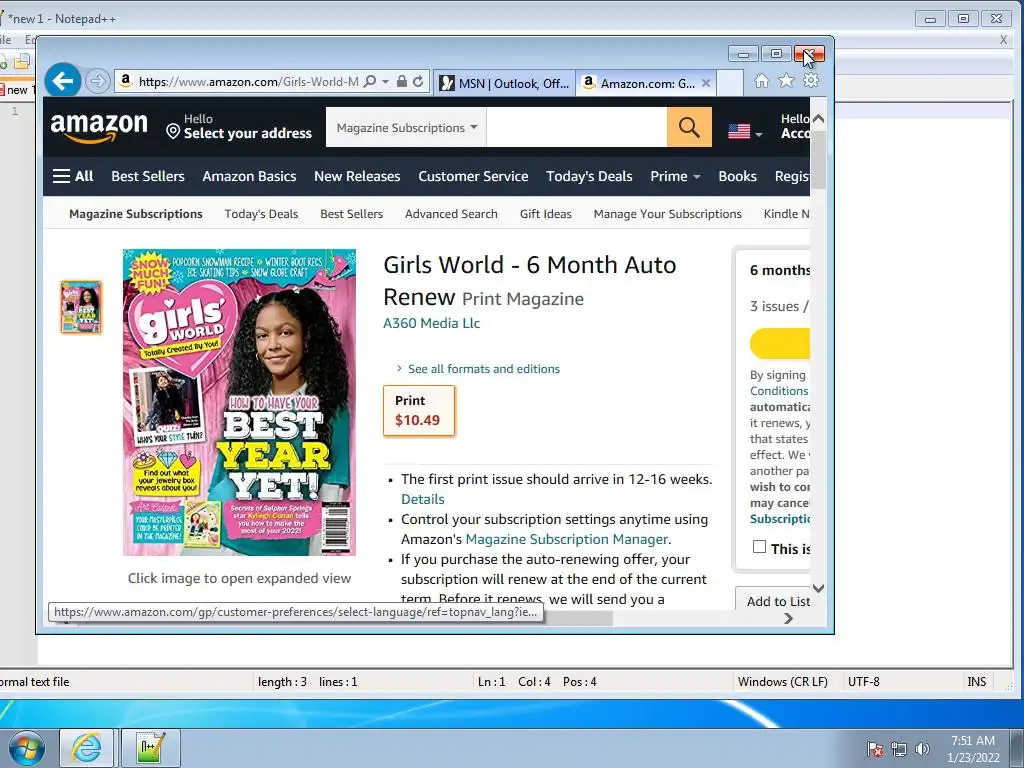Switch to the MSN | Outlook browser tab
Screen dimensions: 1024x768
click(x=504, y=84)
